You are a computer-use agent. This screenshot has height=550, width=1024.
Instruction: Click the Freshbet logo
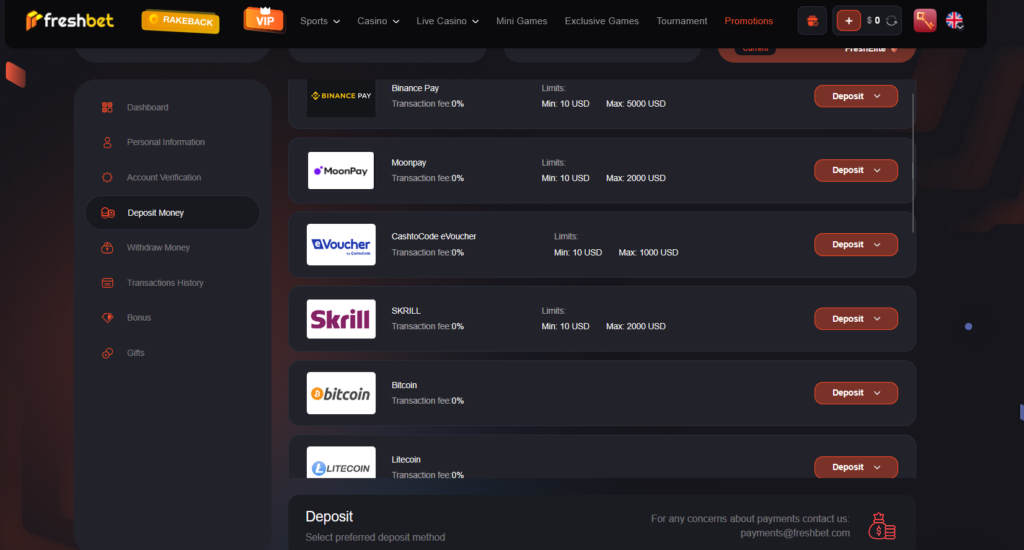pyautogui.click(x=70, y=21)
